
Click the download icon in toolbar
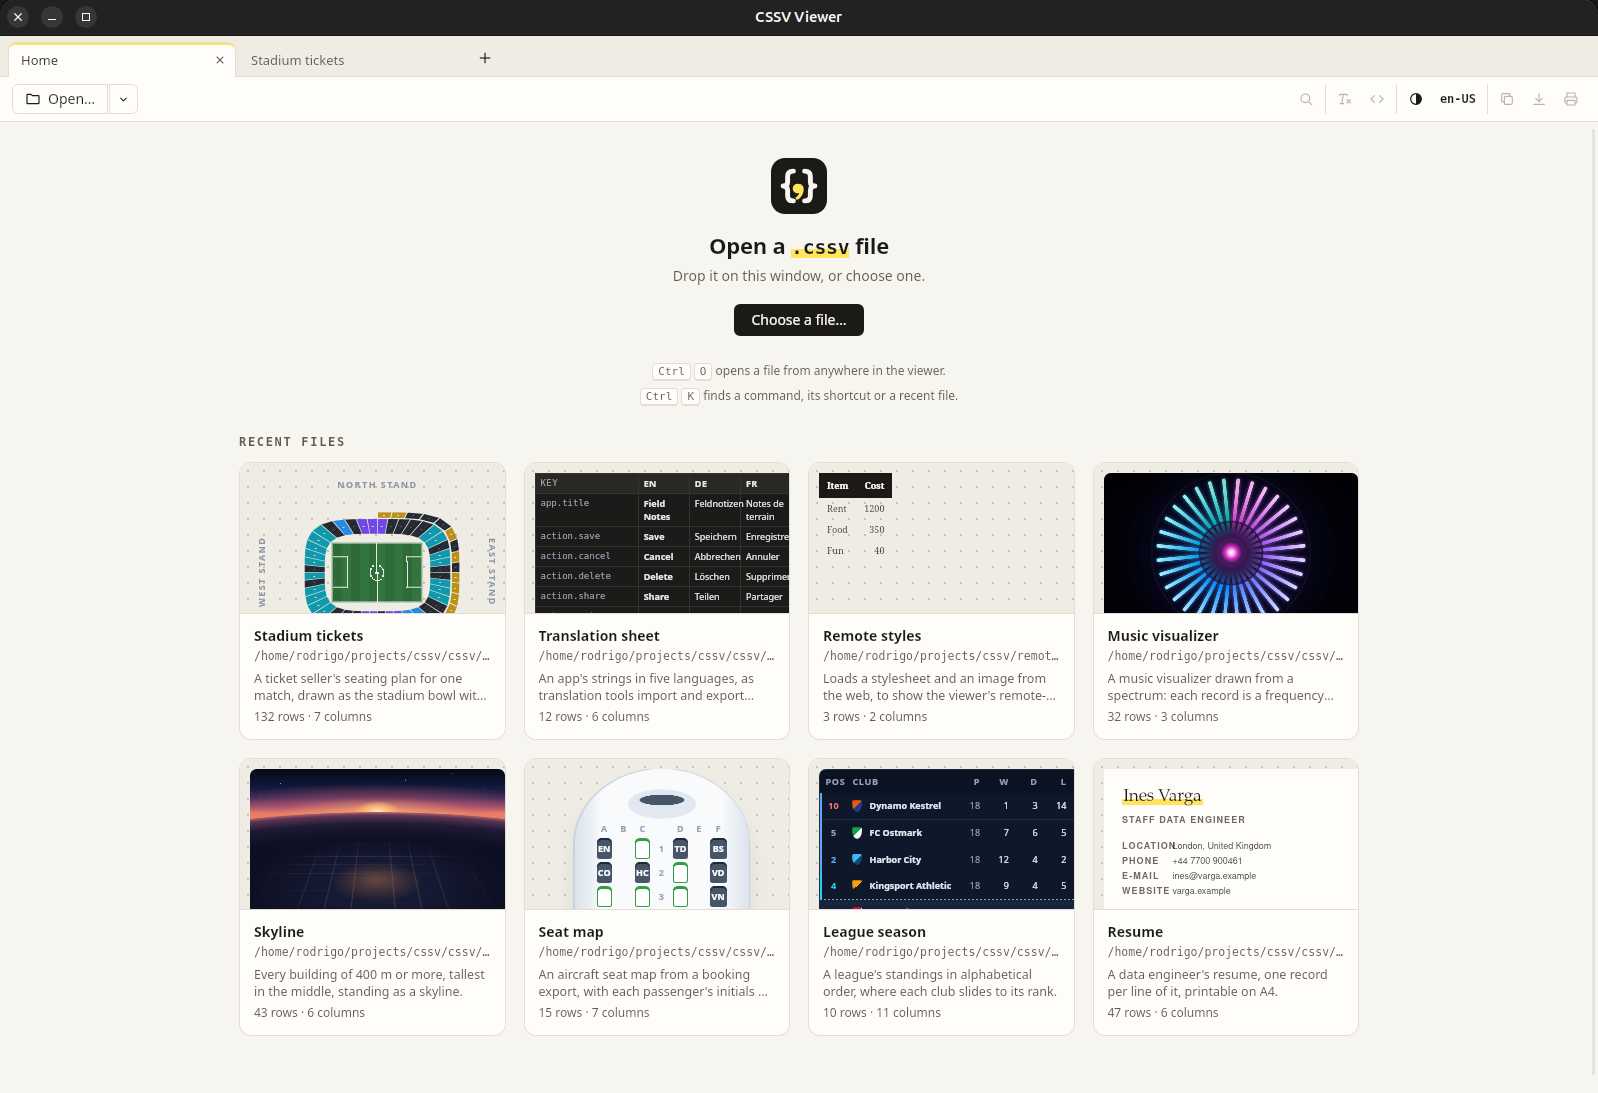point(1539,99)
